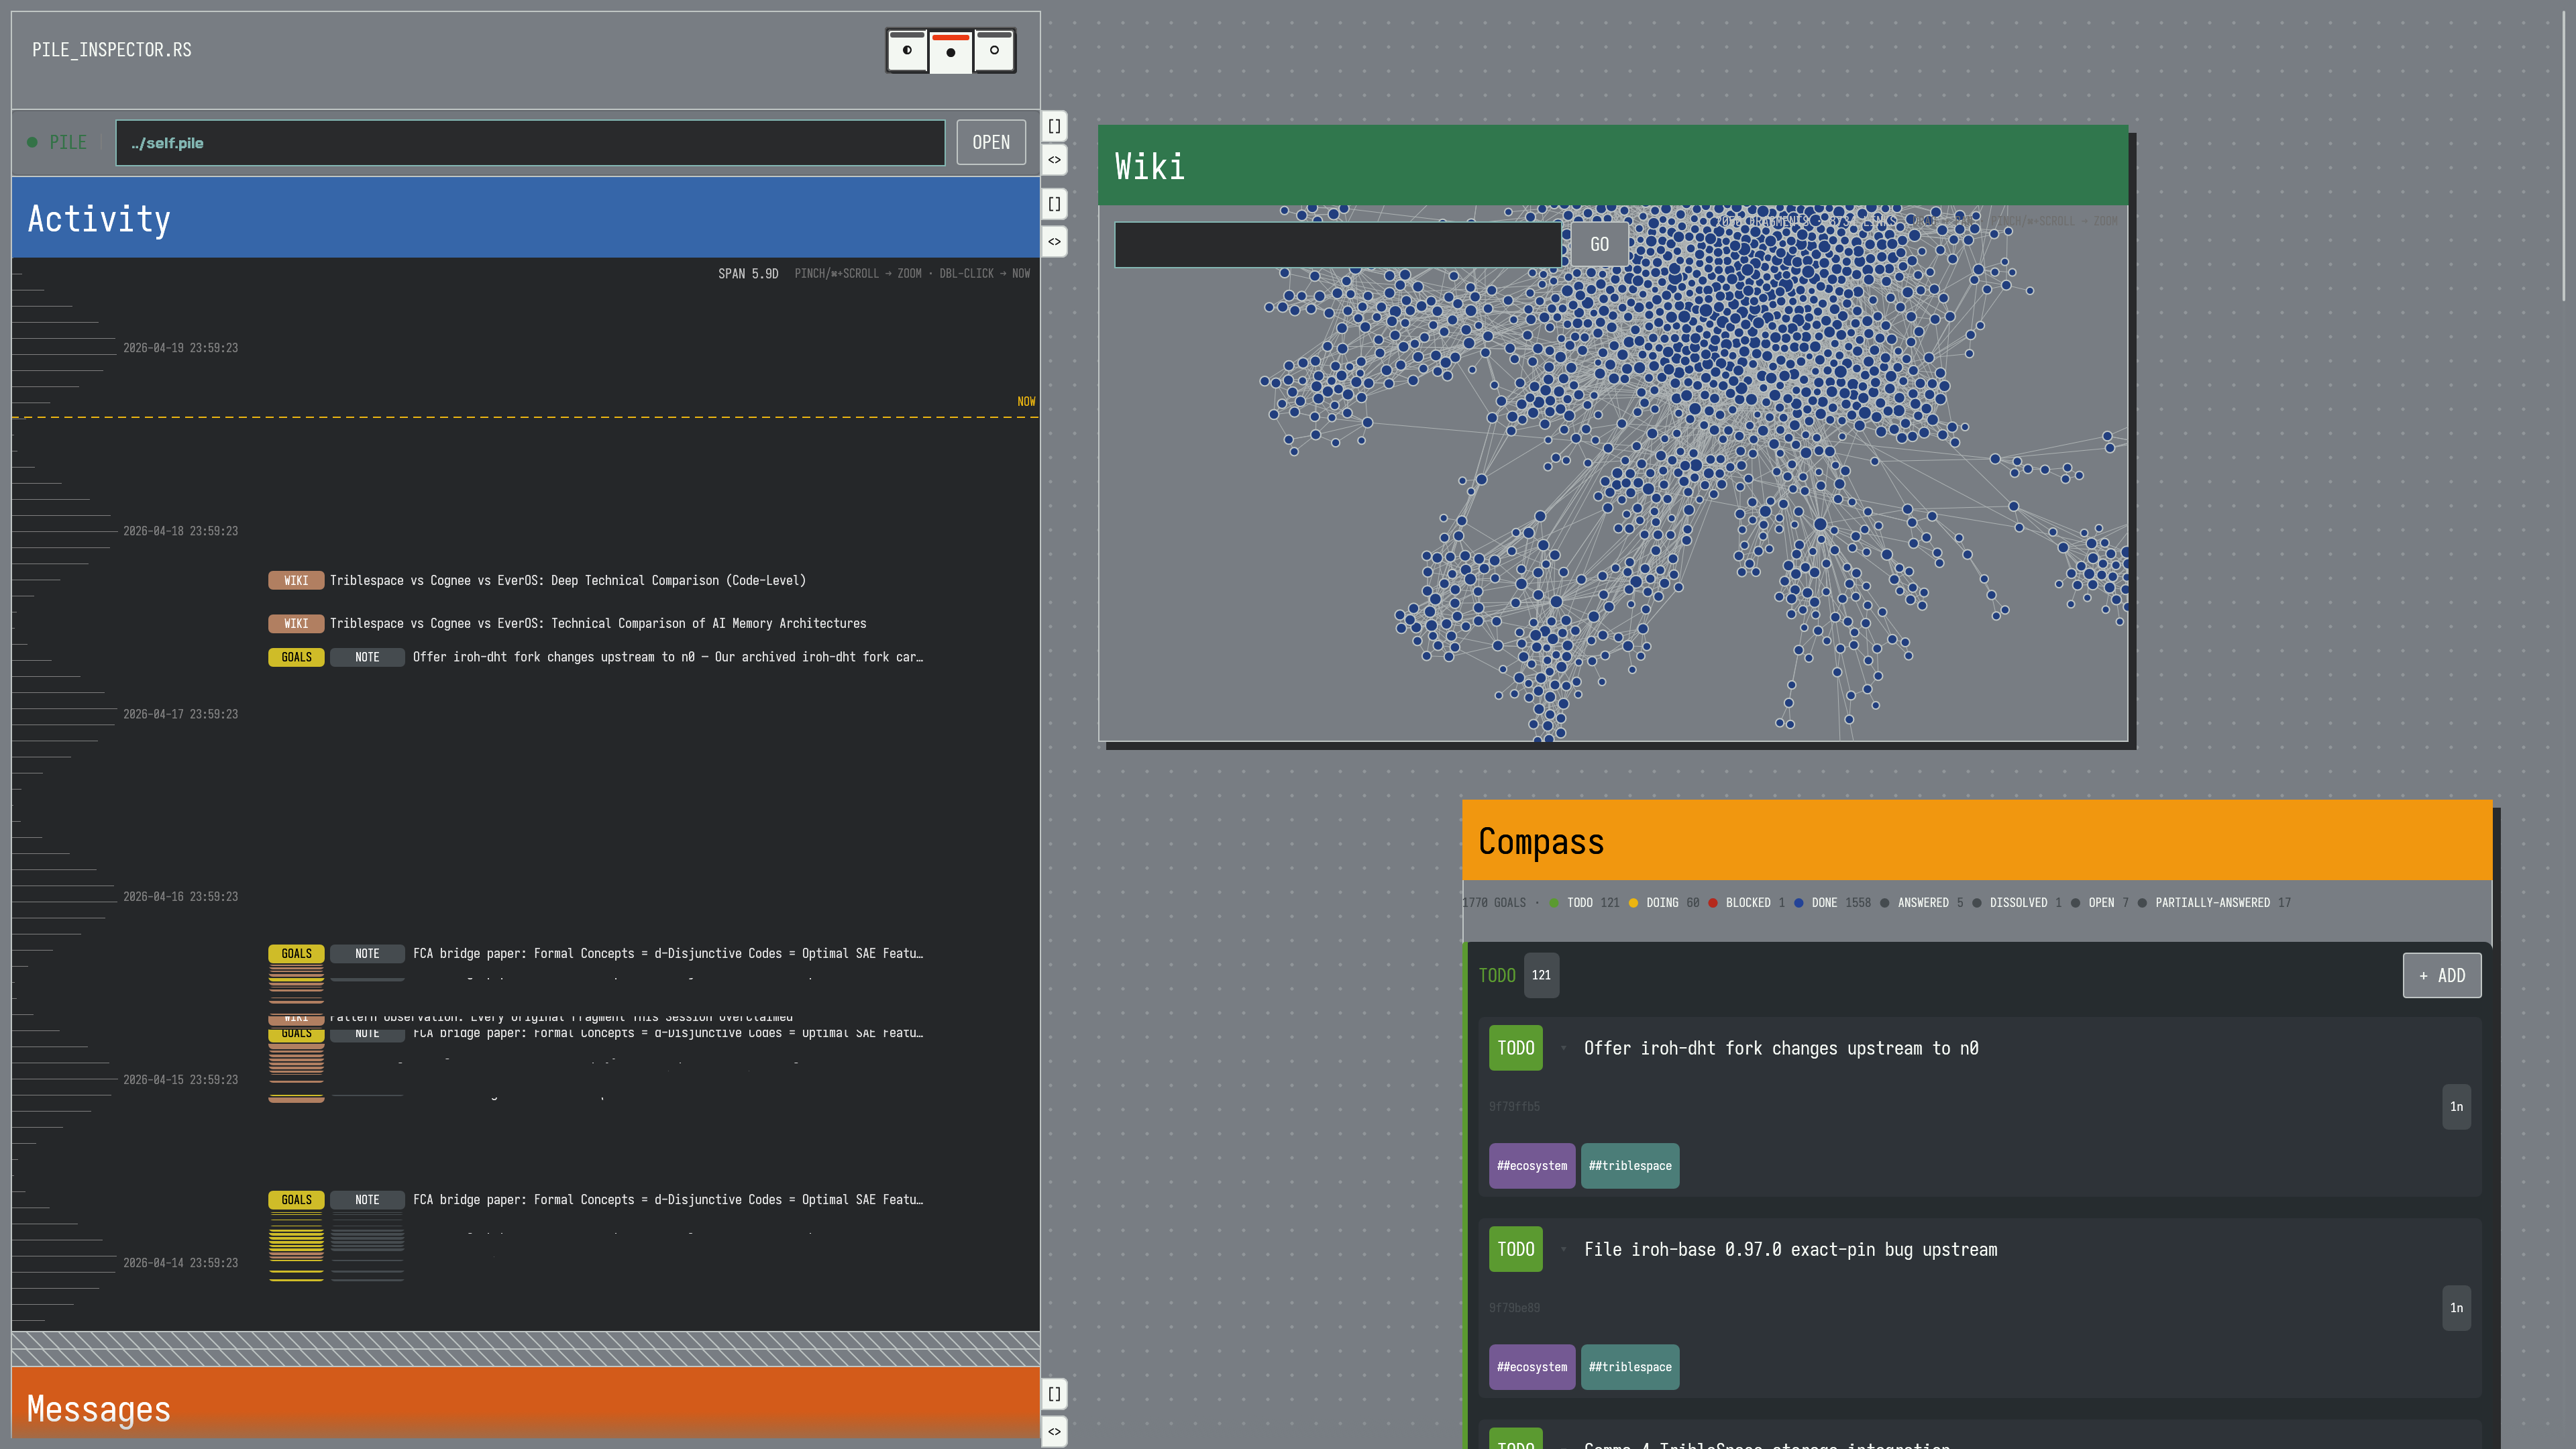
Task: Click NOTE tag on Offer iroh-dht fork activity entry
Action: point(367,657)
